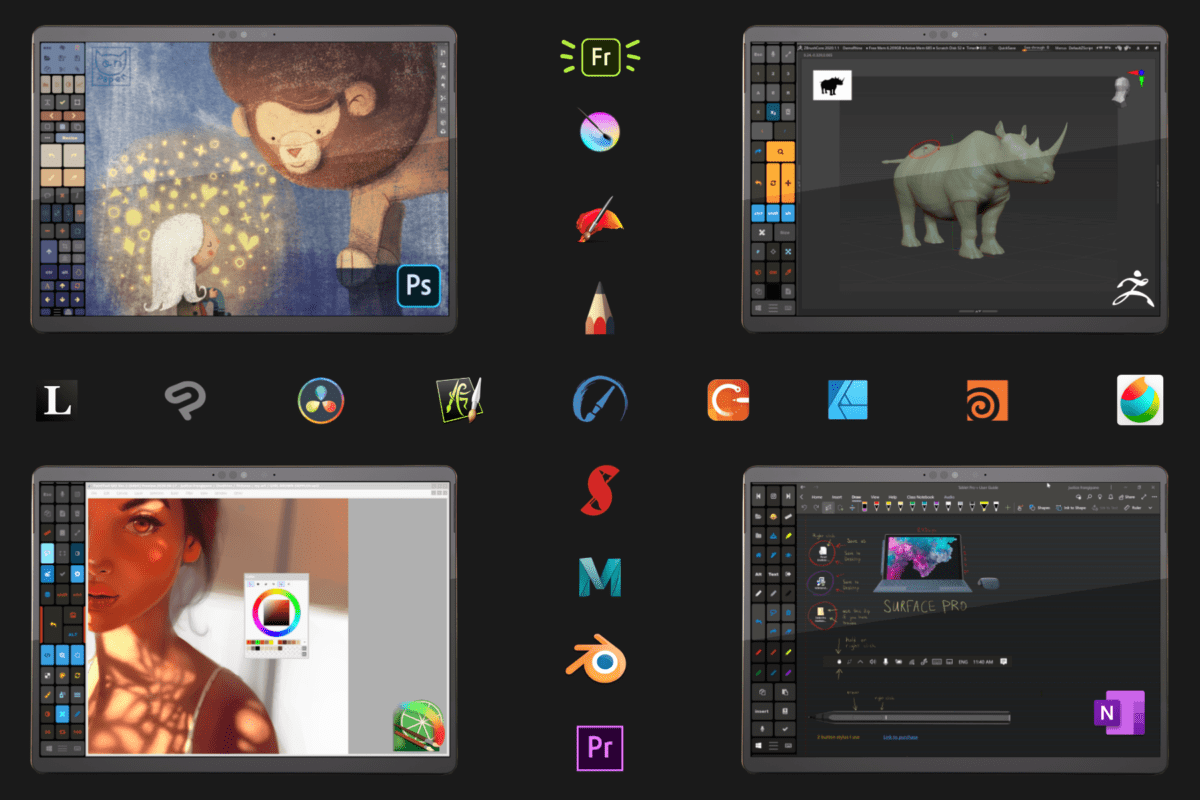The image size is (1200, 800).
Task: Select the Affinity Designer app icon
Action: [848, 400]
